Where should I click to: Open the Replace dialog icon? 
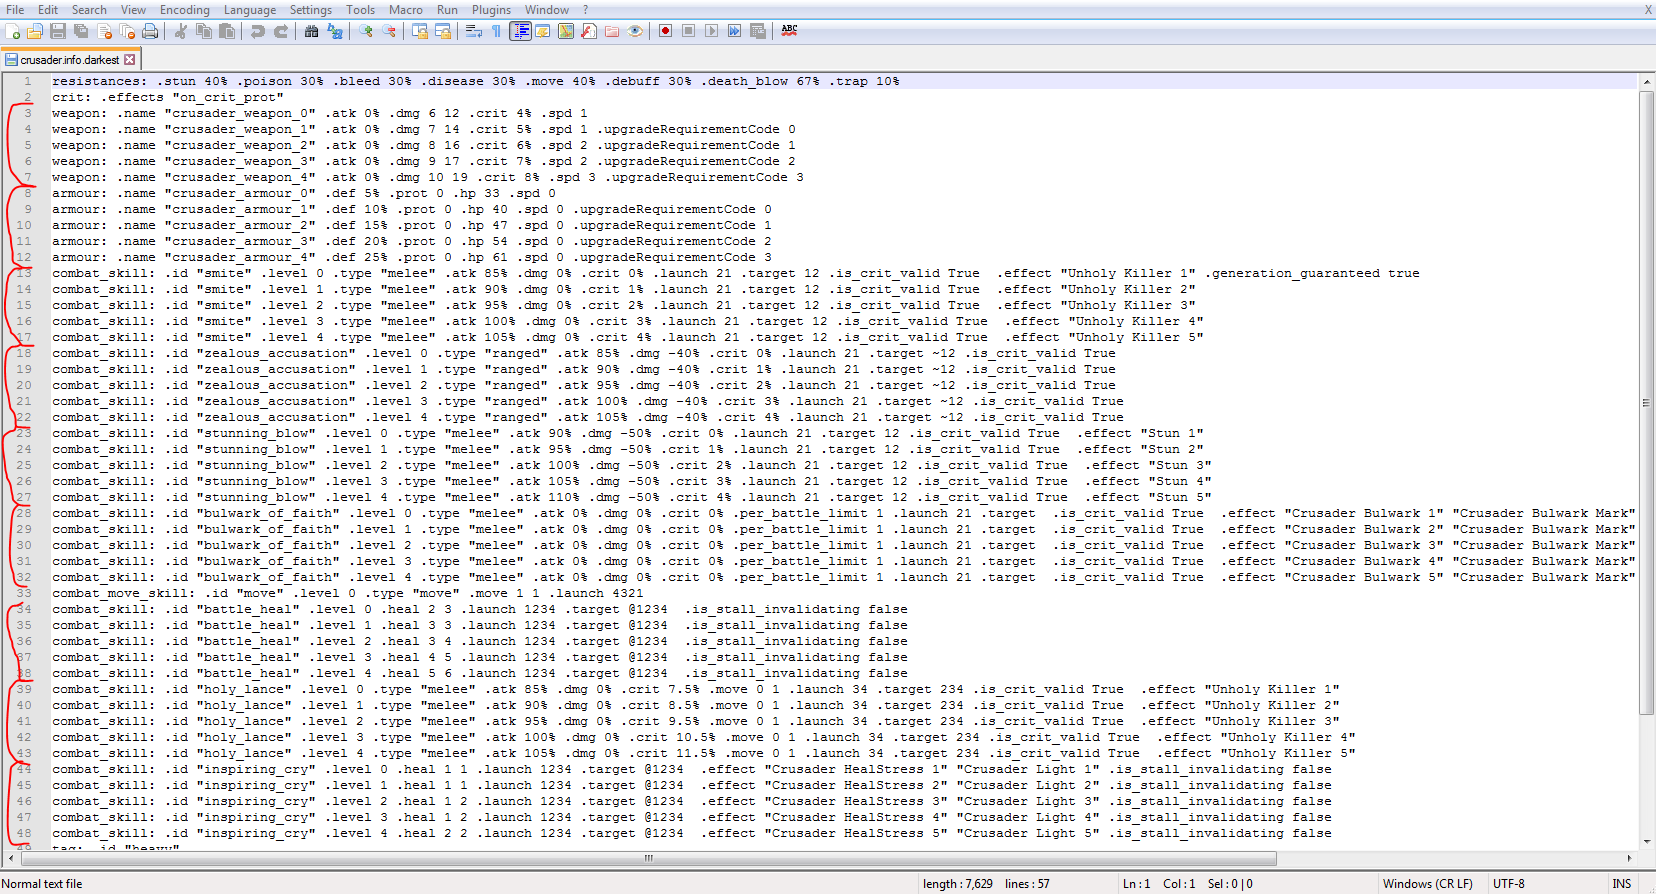tap(335, 31)
